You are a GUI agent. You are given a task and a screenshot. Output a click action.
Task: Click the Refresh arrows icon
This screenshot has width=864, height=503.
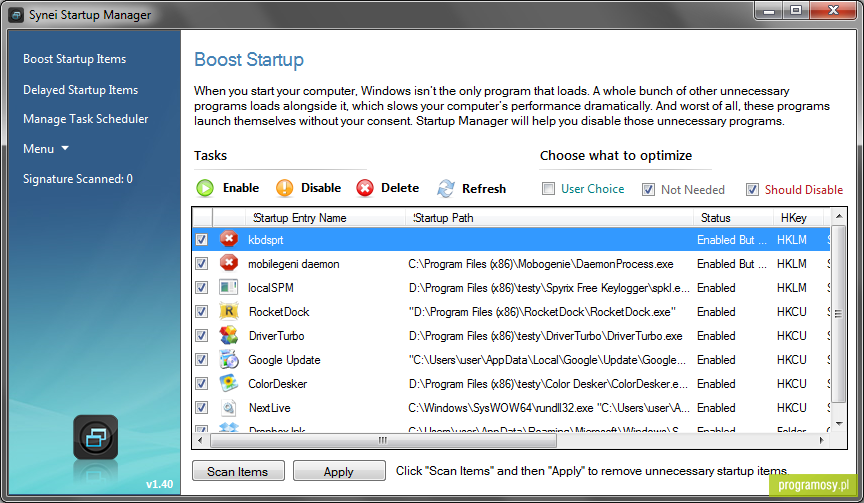(x=446, y=188)
